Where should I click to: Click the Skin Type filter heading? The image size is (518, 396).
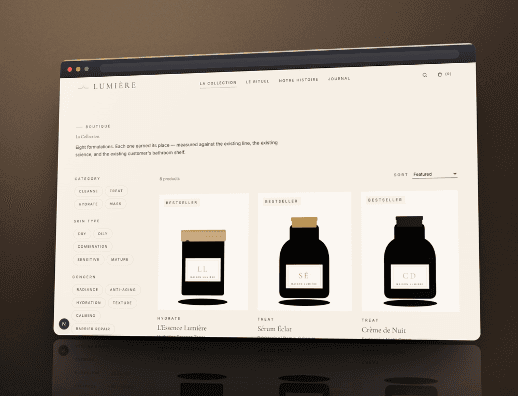pos(87,221)
